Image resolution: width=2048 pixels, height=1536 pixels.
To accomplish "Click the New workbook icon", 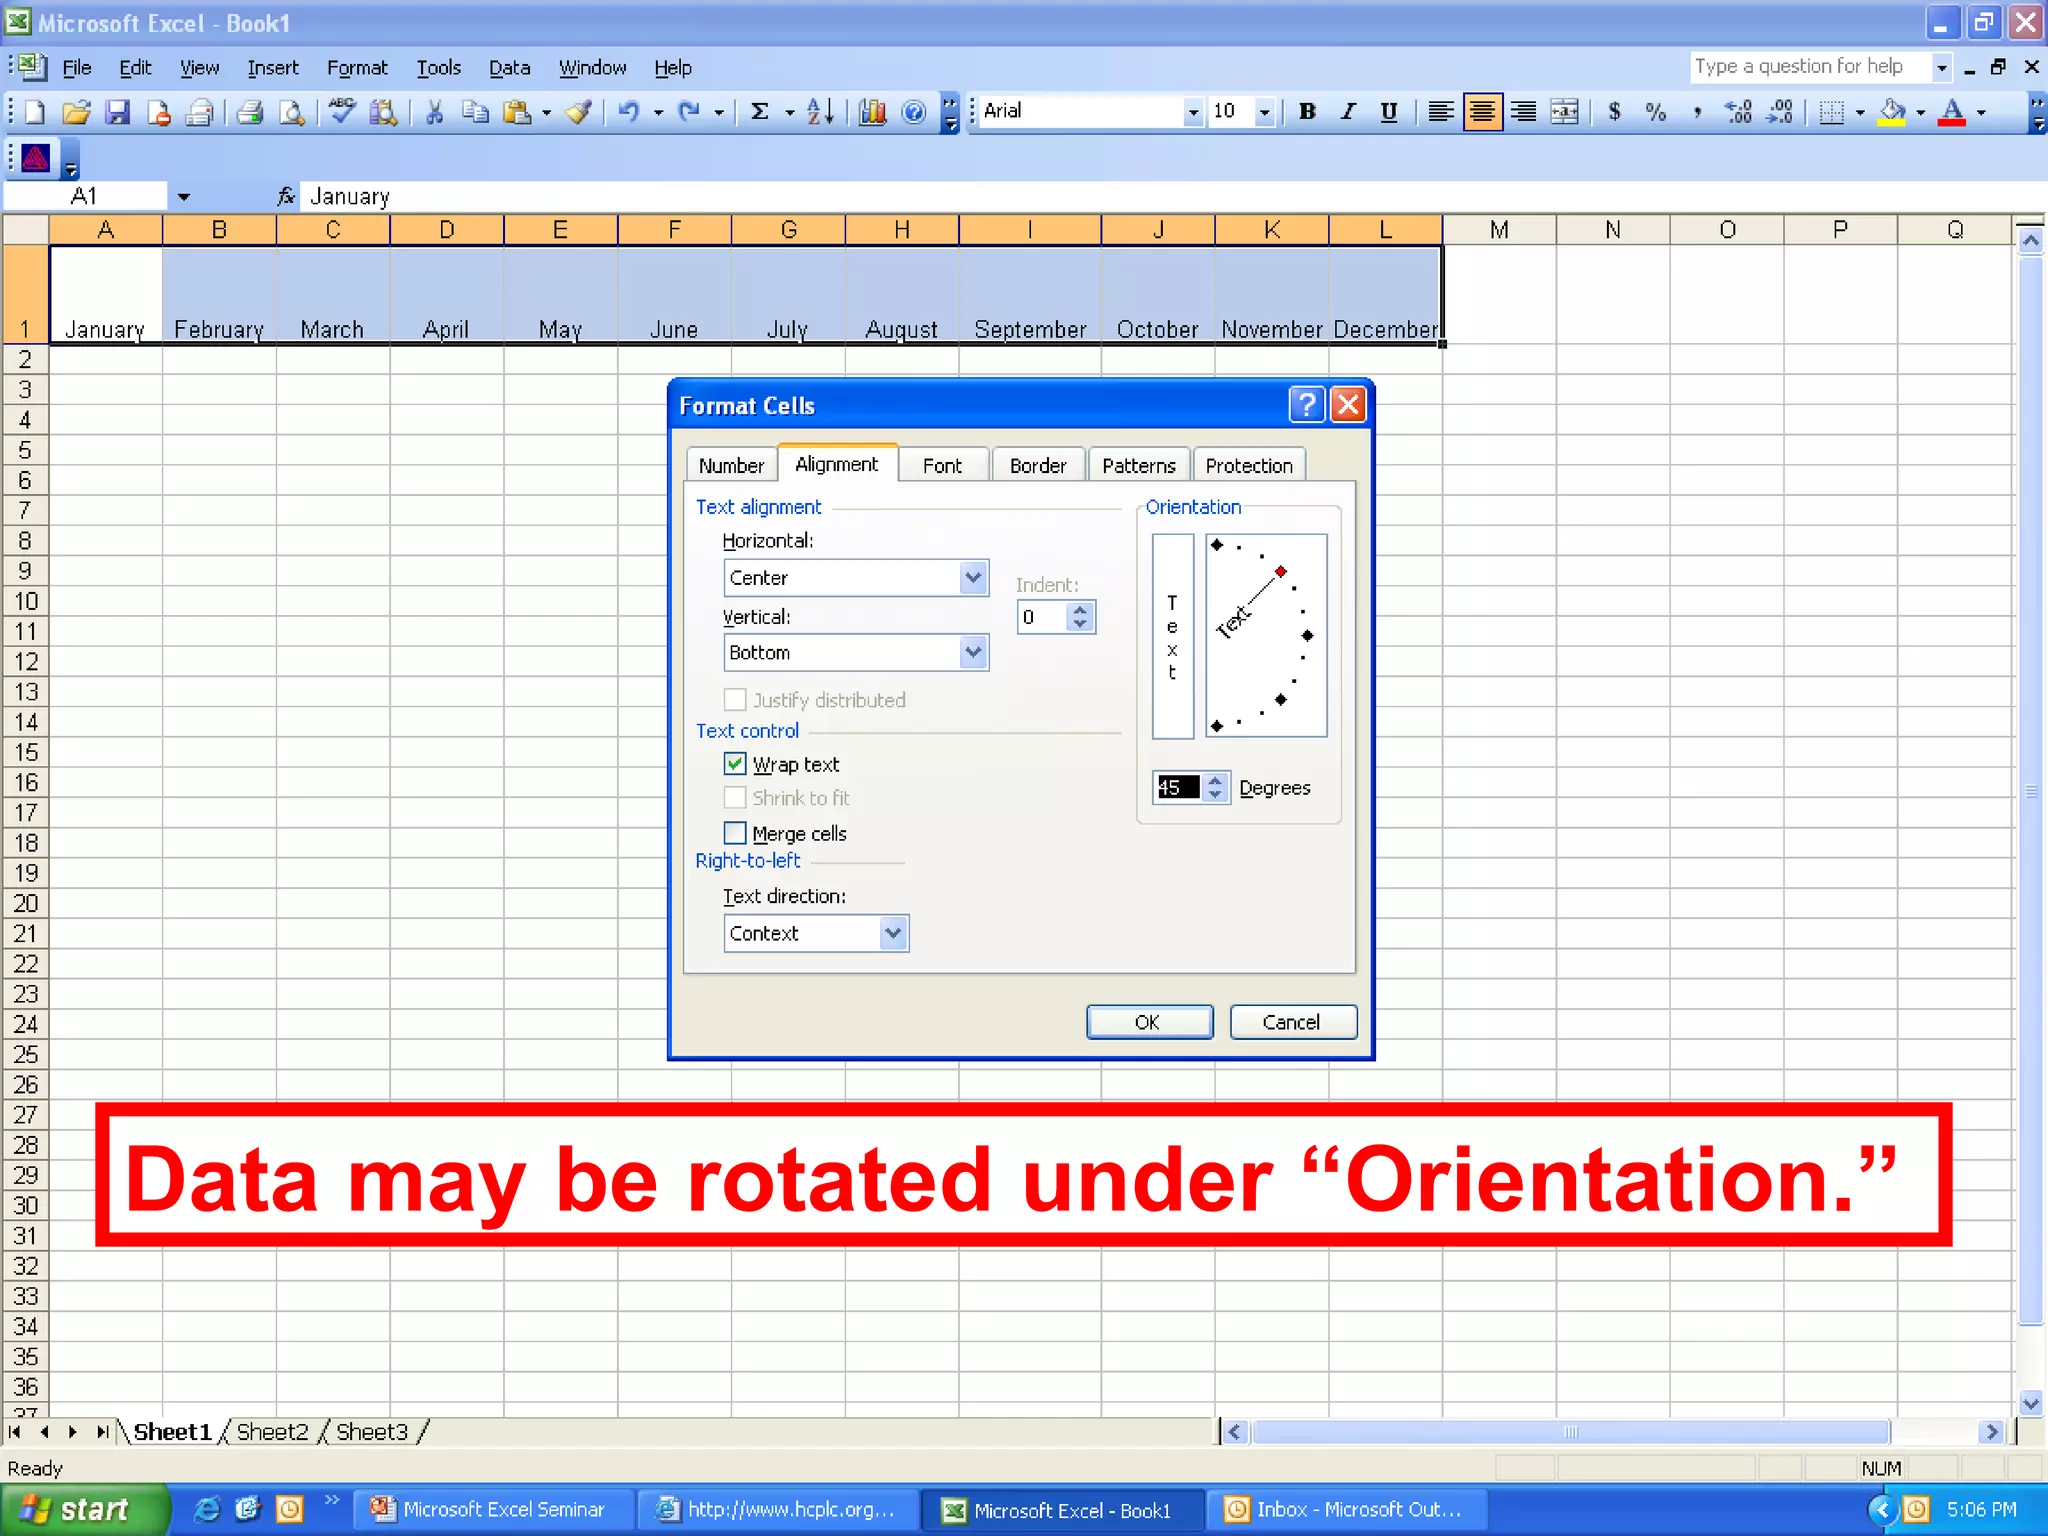I will 35,112.
